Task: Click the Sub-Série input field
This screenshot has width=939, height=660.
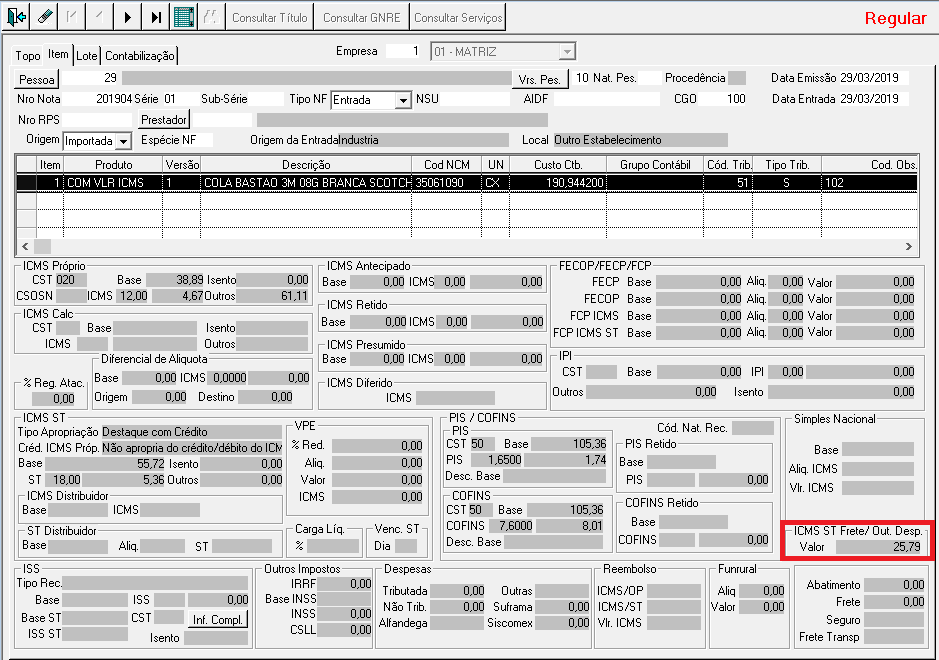Action: (265, 99)
